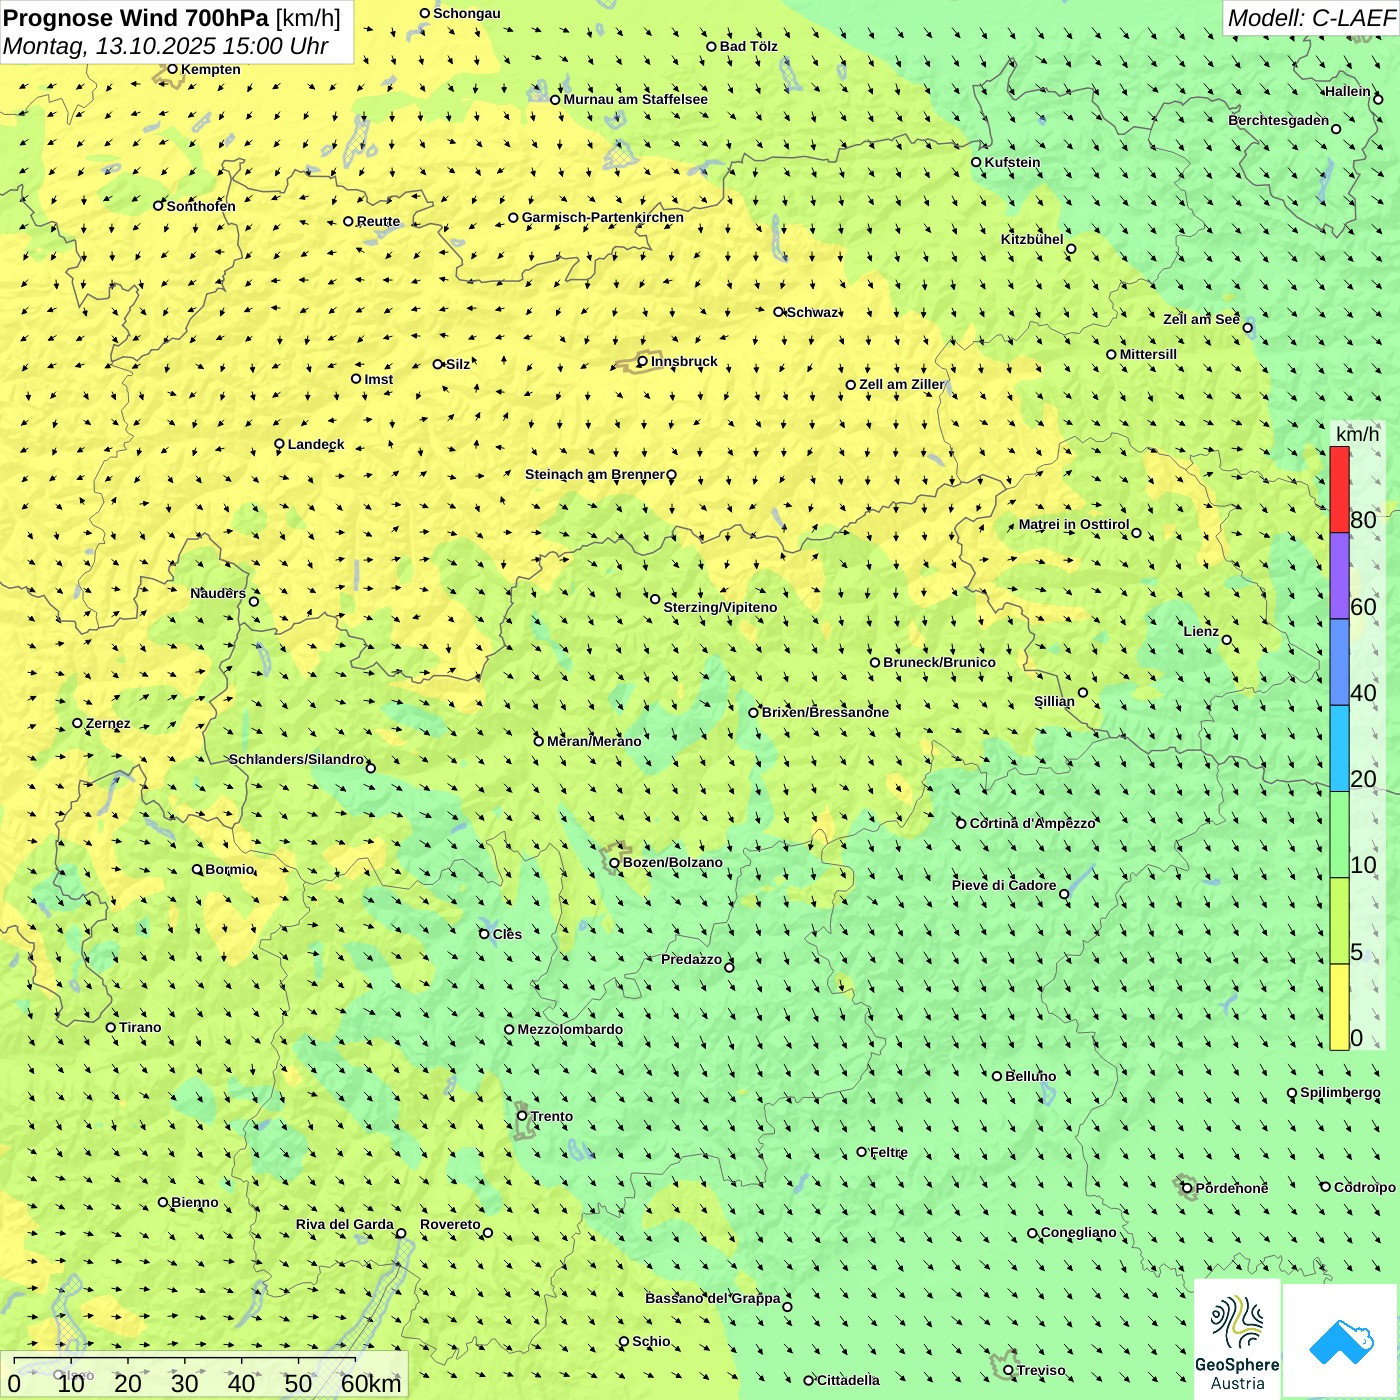Click the 'Predazzo' label
Image resolution: width=1400 pixels, height=1400 pixels.
(x=691, y=959)
